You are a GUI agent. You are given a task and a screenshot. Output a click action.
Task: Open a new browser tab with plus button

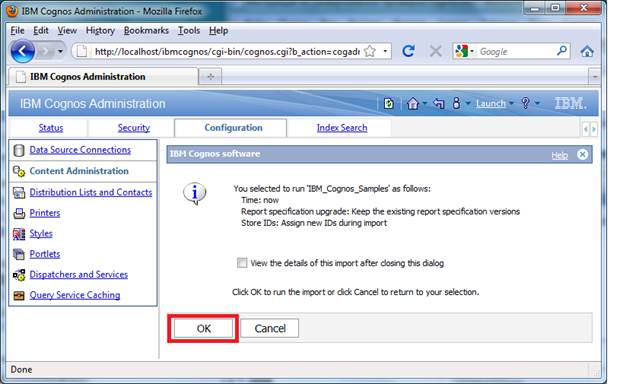[x=211, y=77]
